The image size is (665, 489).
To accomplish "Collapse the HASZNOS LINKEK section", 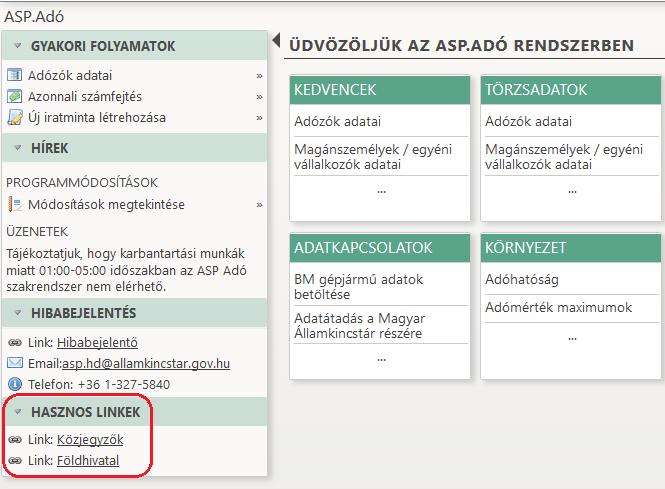I will pyautogui.click(x=17, y=412).
